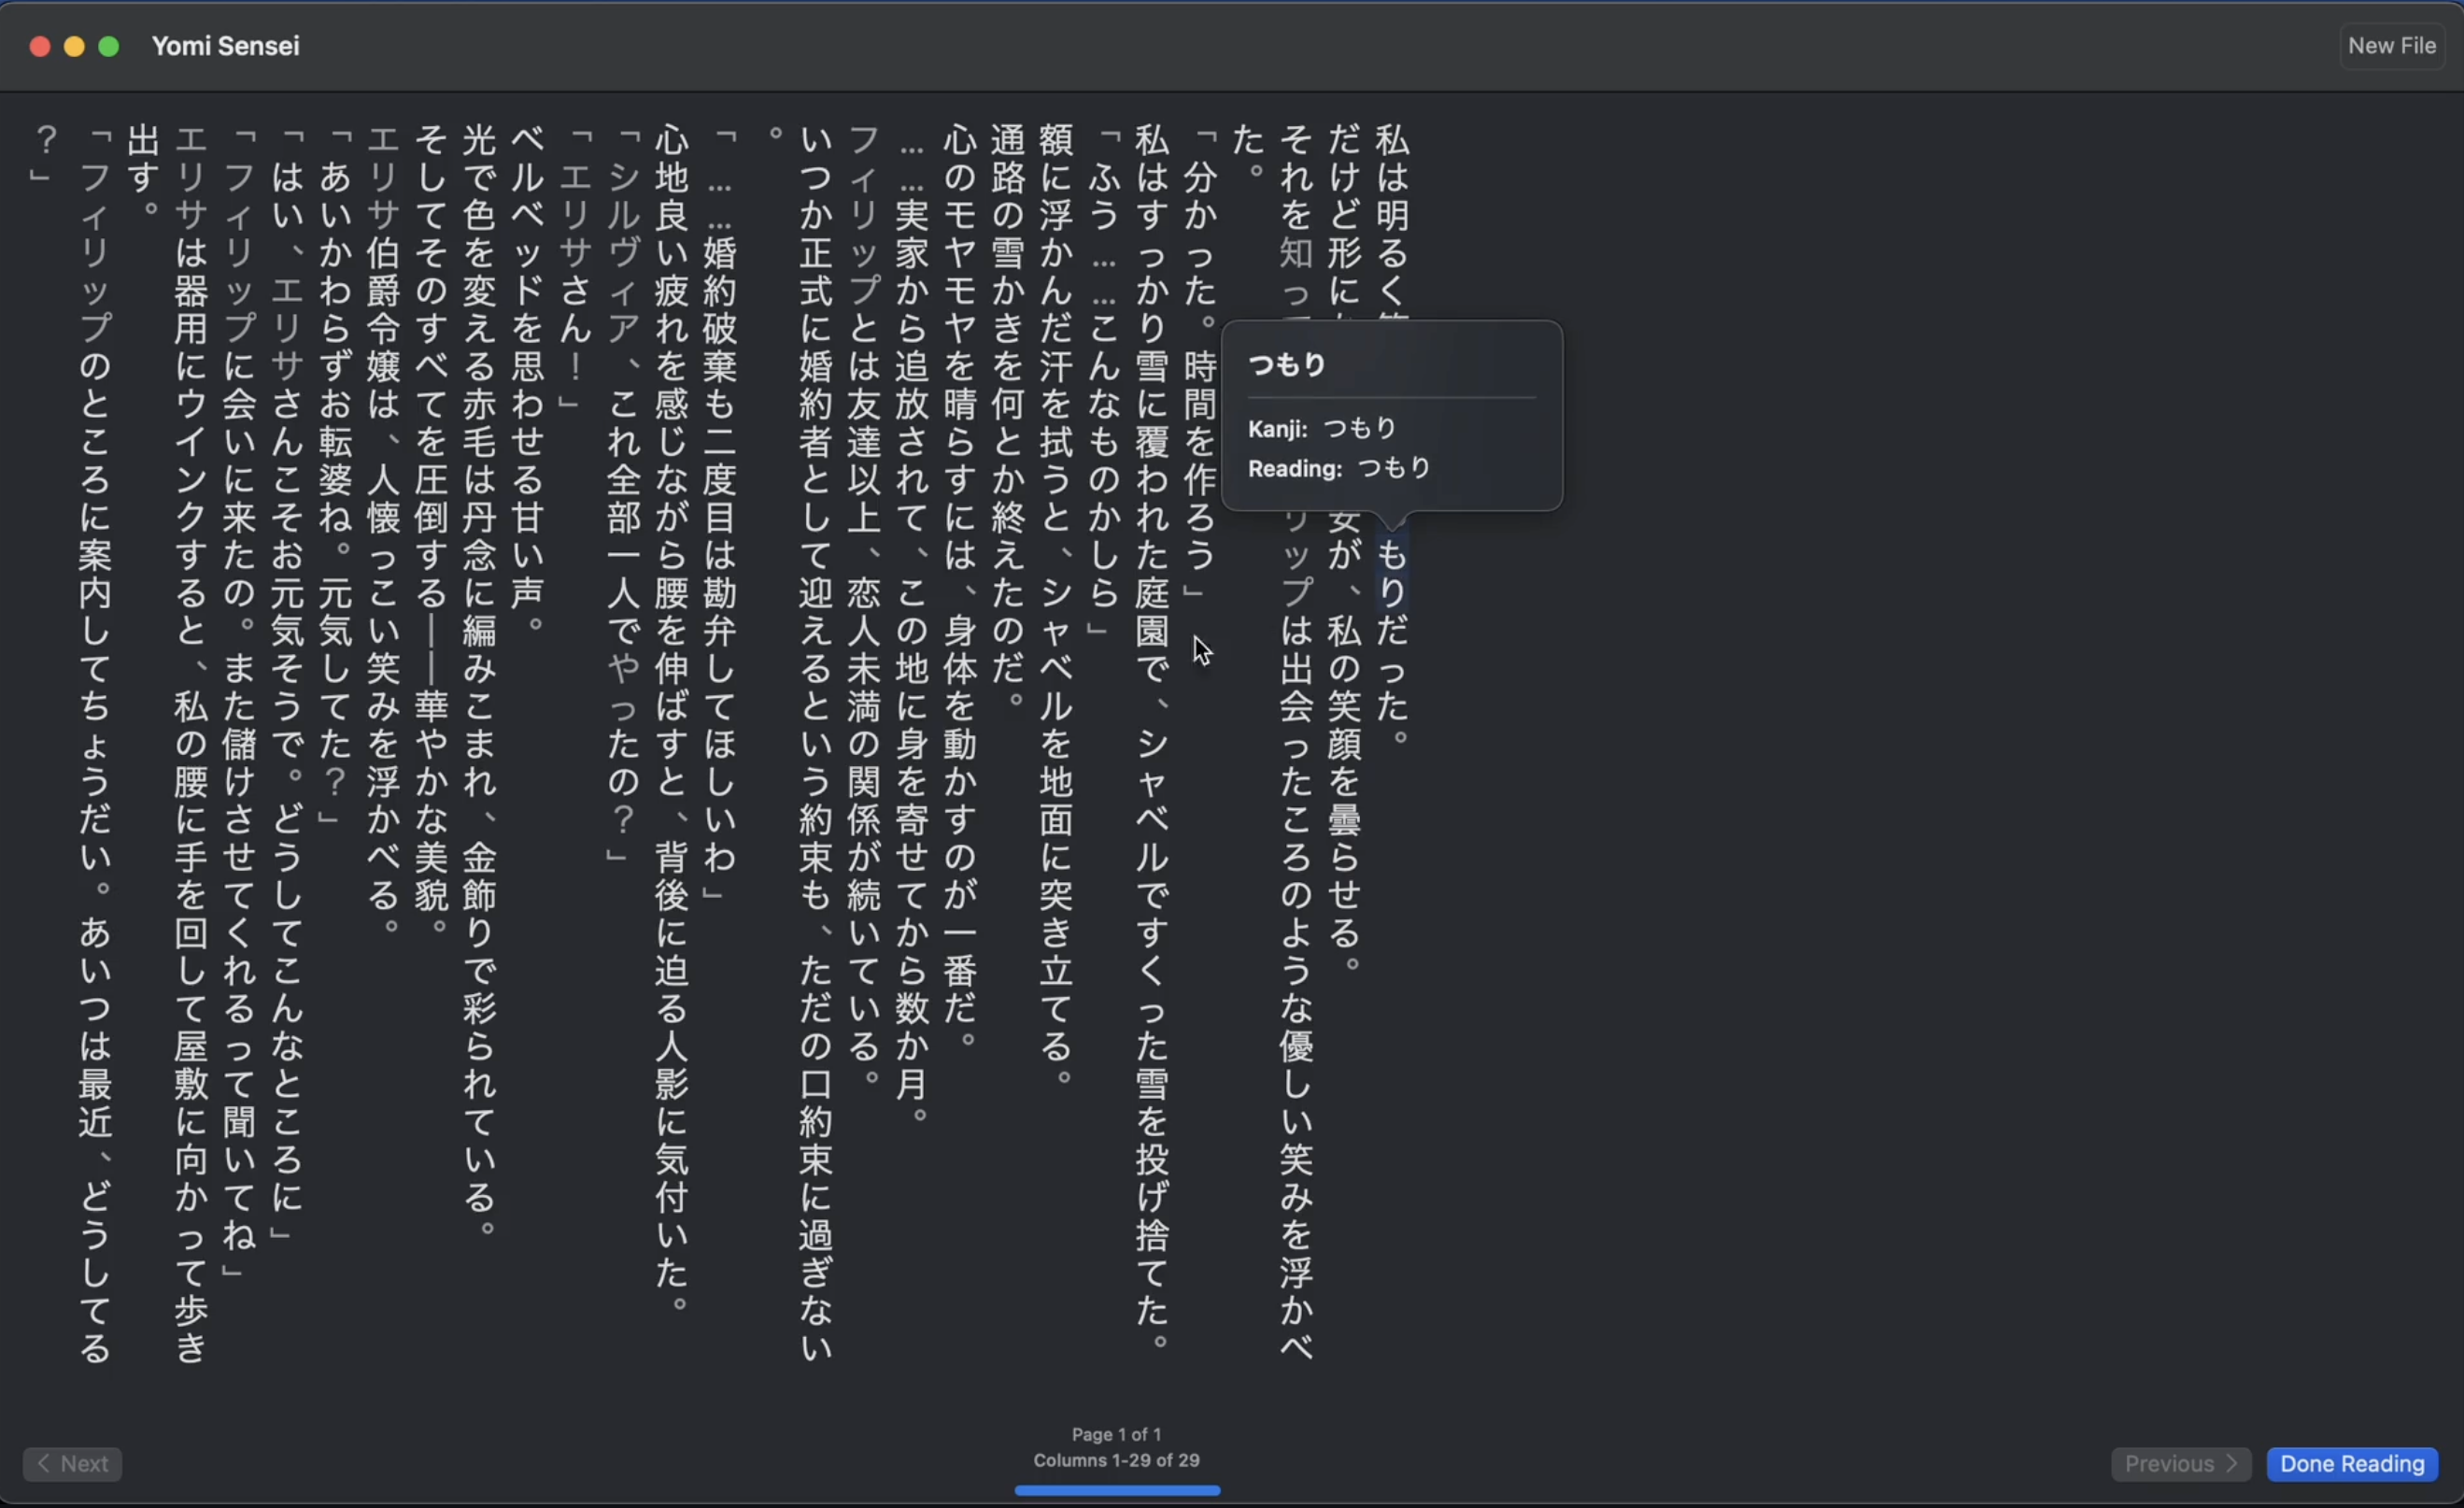Click the New File button
The width and height of the screenshot is (2464, 1508).
coord(2391,46)
